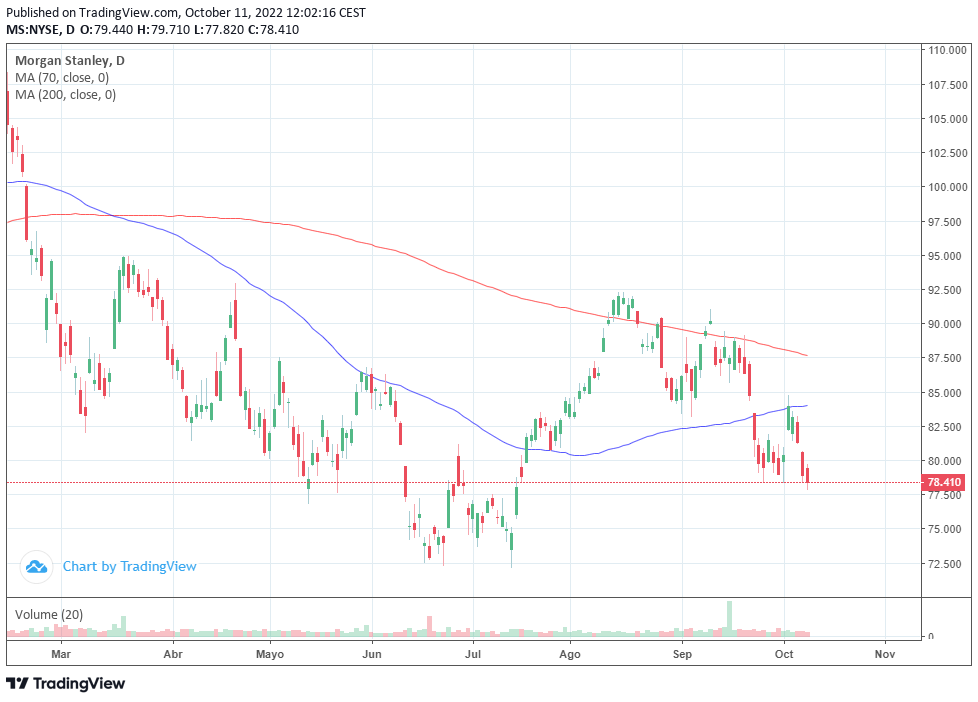Click the open price value O:79.440 in header
The image size is (978, 702).
pyautogui.click(x=107, y=30)
